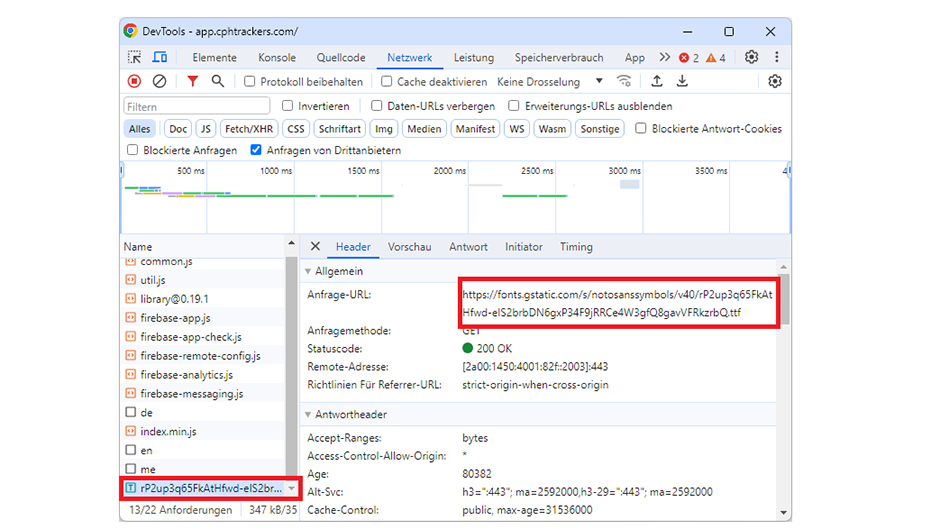
Task: Open the DevTools three-dot menu
Action: pos(777,57)
